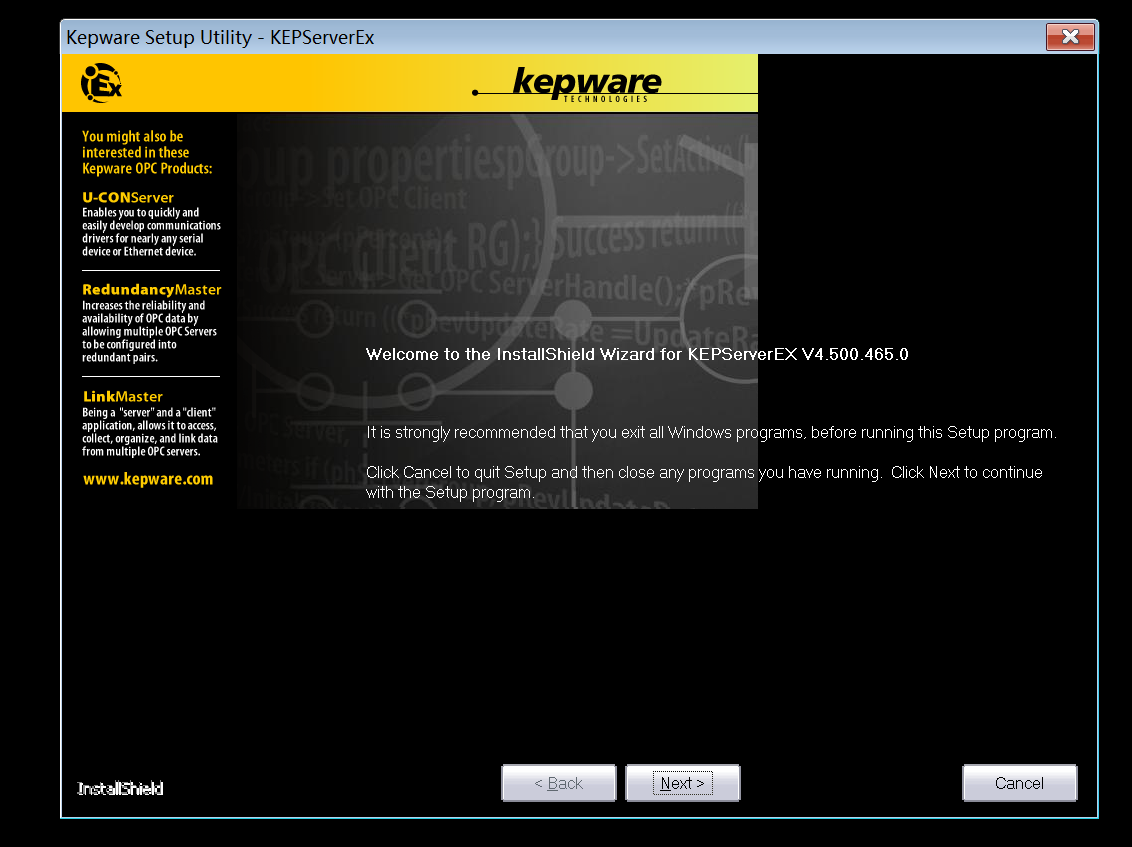Select the U-CONServer product heading
Image resolution: width=1132 pixels, height=847 pixels.
click(x=128, y=198)
